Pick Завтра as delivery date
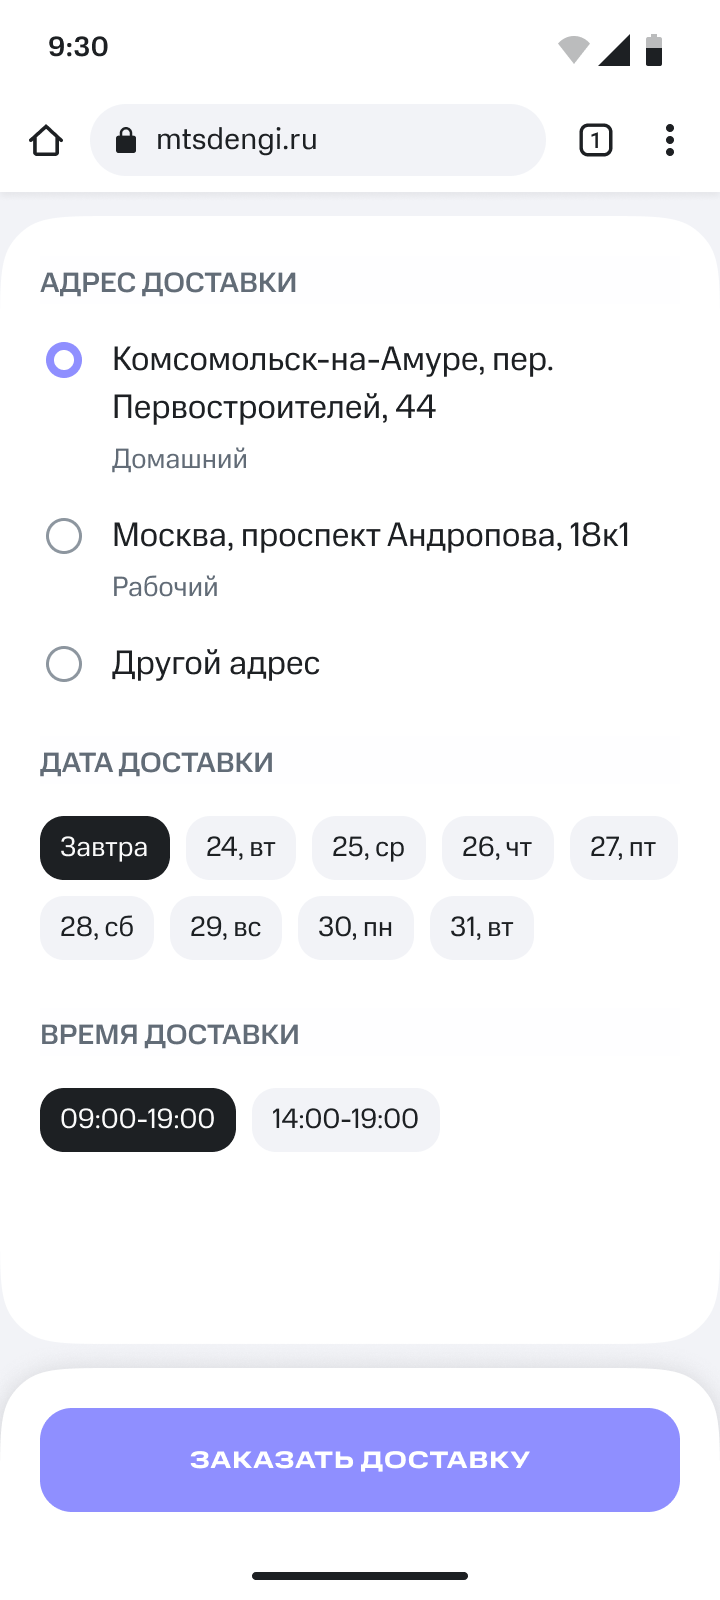 point(105,848)
